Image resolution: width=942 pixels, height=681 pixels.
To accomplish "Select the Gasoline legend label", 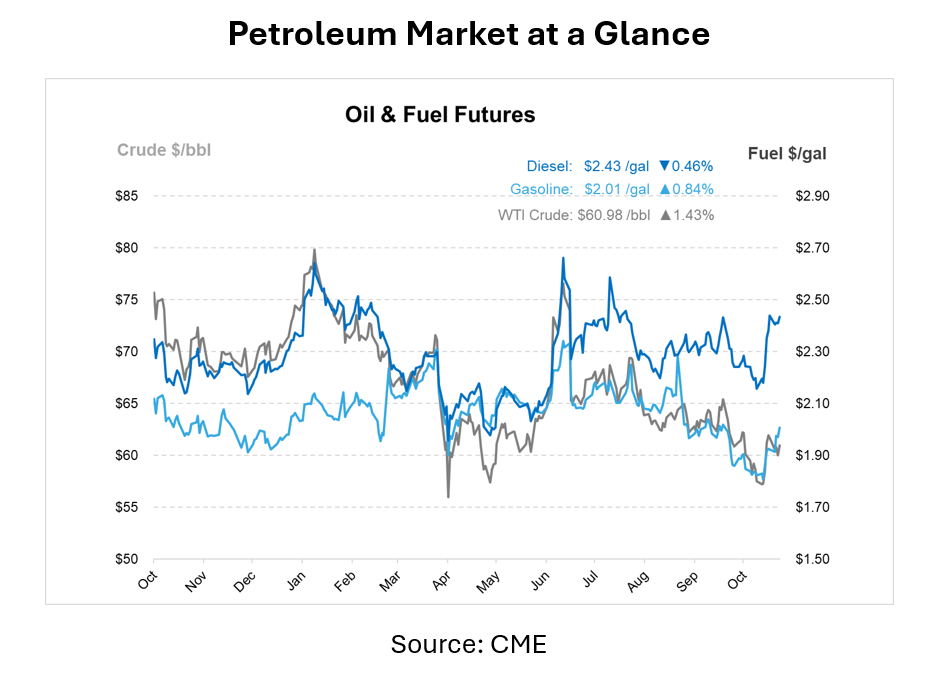I will click(x=541, y=190).
